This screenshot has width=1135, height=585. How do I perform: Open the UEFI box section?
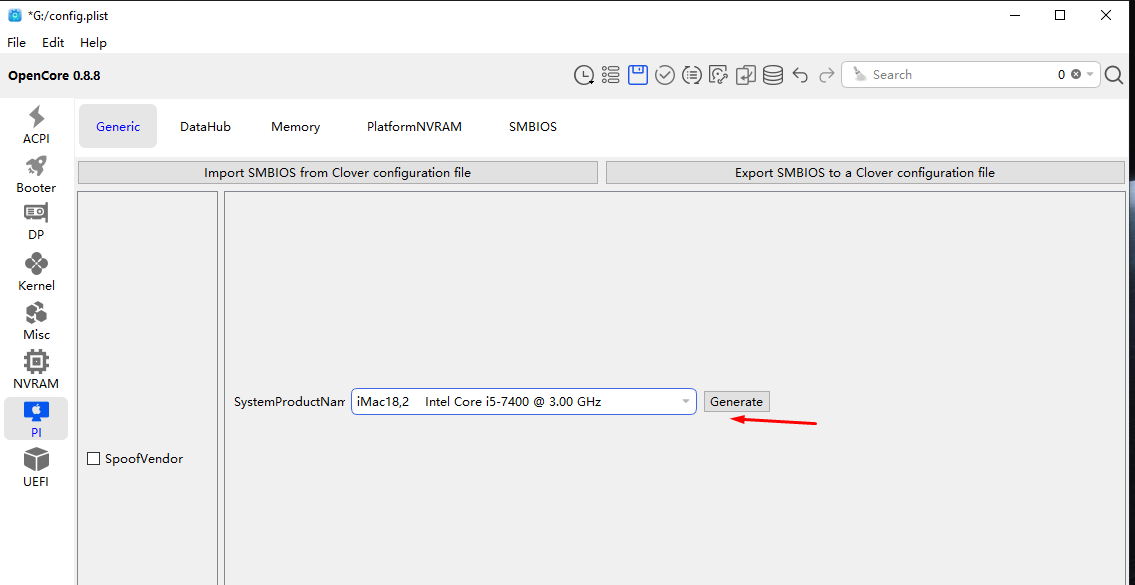36,468
